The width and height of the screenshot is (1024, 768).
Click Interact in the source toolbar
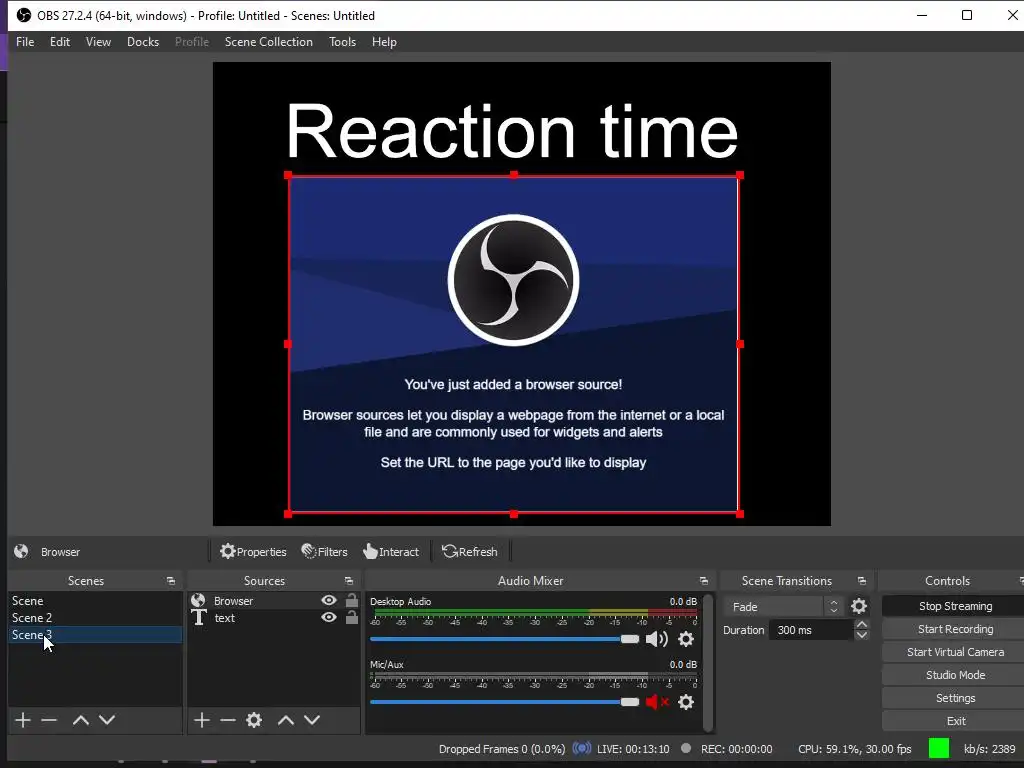click(391, 552)
